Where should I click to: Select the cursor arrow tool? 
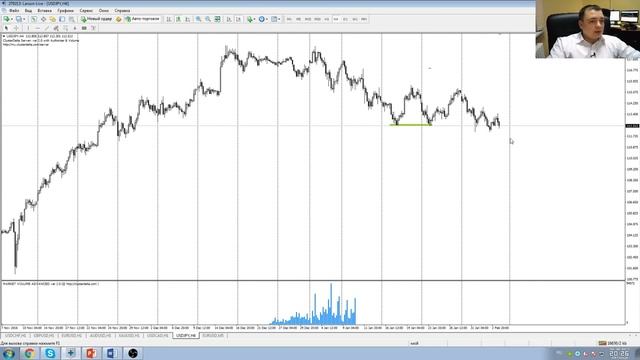[6, 28]
